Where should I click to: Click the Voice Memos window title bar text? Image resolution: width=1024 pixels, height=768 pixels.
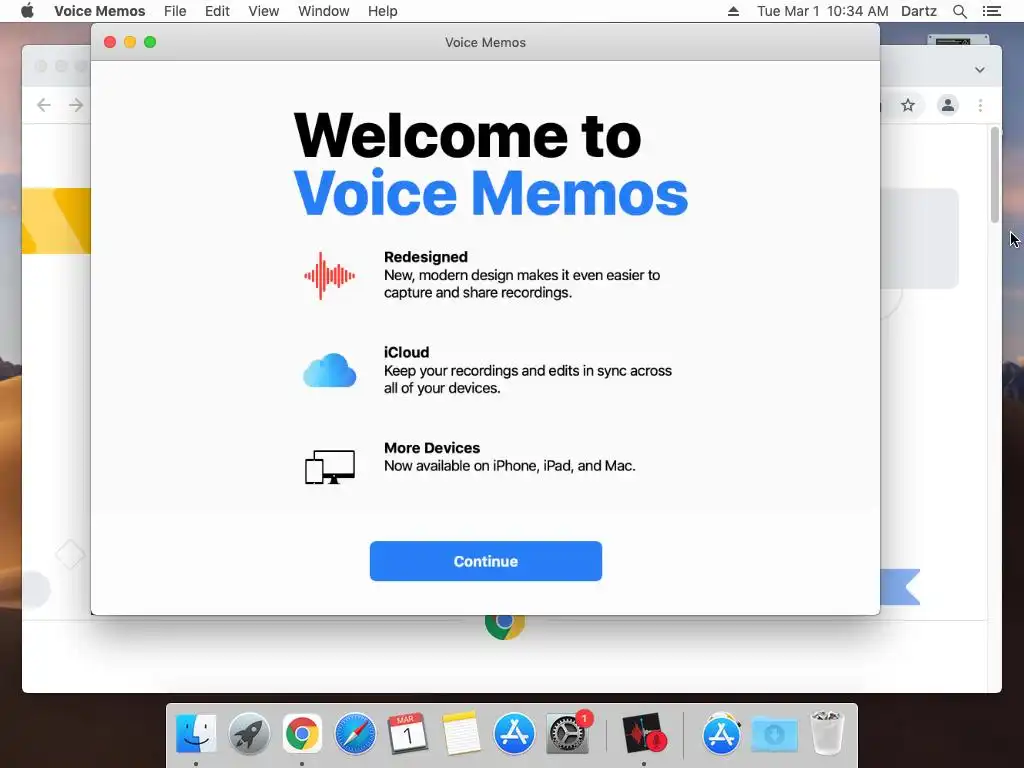point(485,42)
